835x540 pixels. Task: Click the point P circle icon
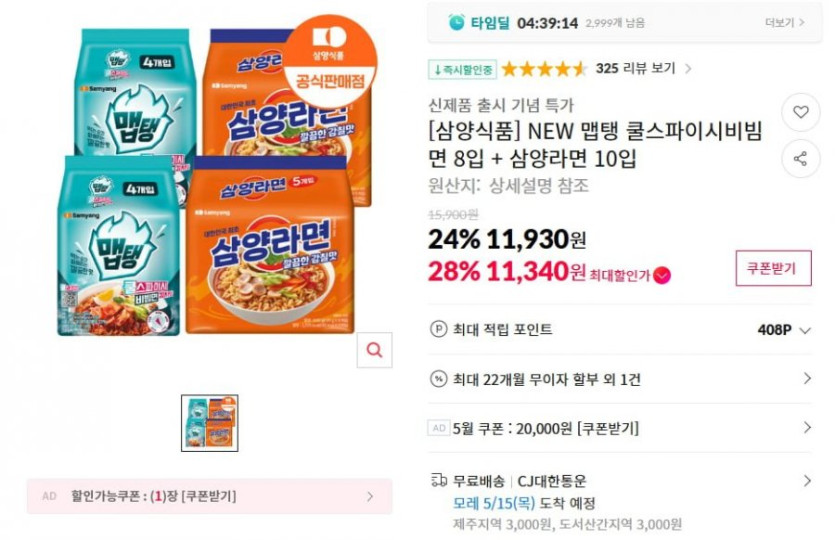[438, 330]
